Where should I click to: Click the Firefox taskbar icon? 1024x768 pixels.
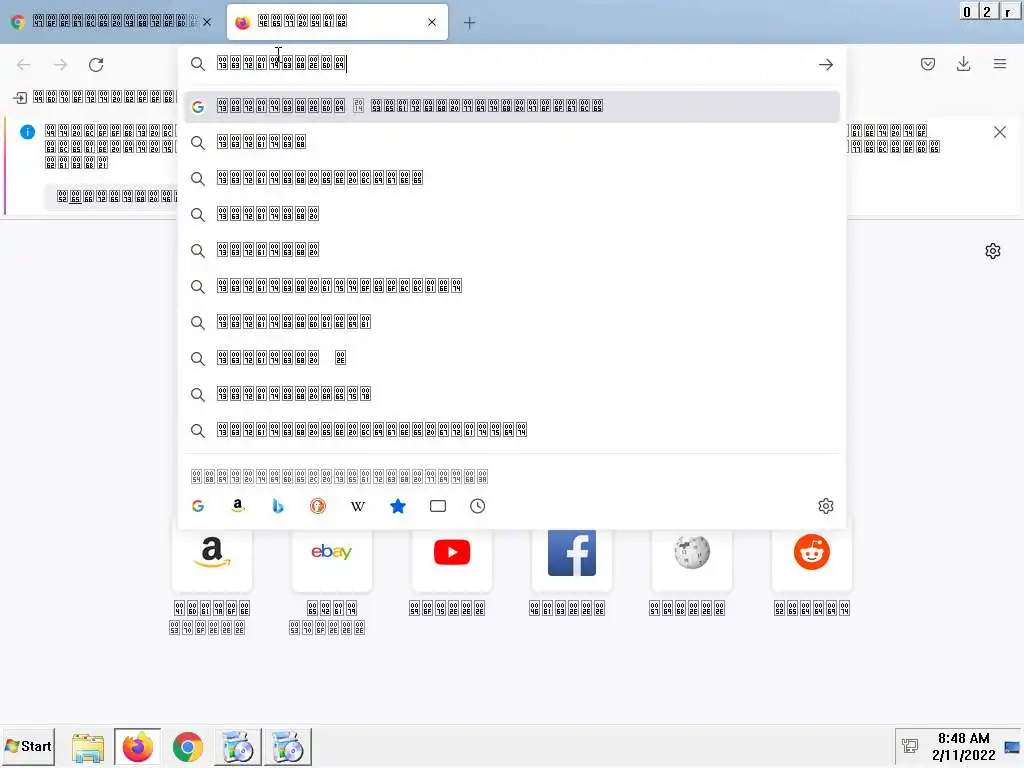pyautogui.click(x=138, y=747)
